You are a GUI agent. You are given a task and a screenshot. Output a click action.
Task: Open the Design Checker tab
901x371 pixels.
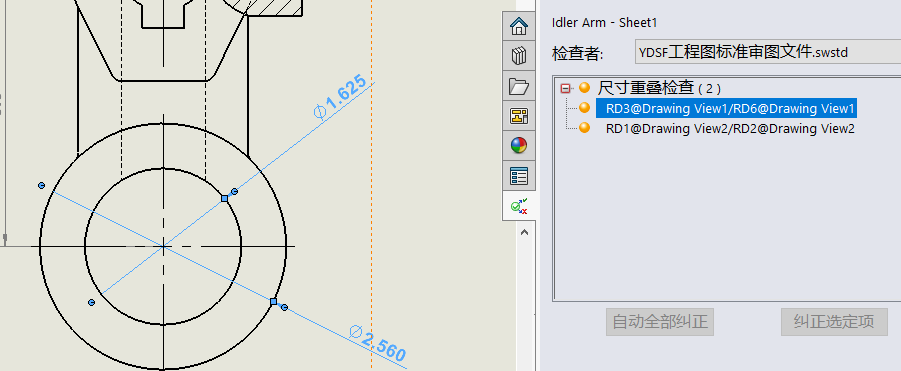(x=519, y=206)
